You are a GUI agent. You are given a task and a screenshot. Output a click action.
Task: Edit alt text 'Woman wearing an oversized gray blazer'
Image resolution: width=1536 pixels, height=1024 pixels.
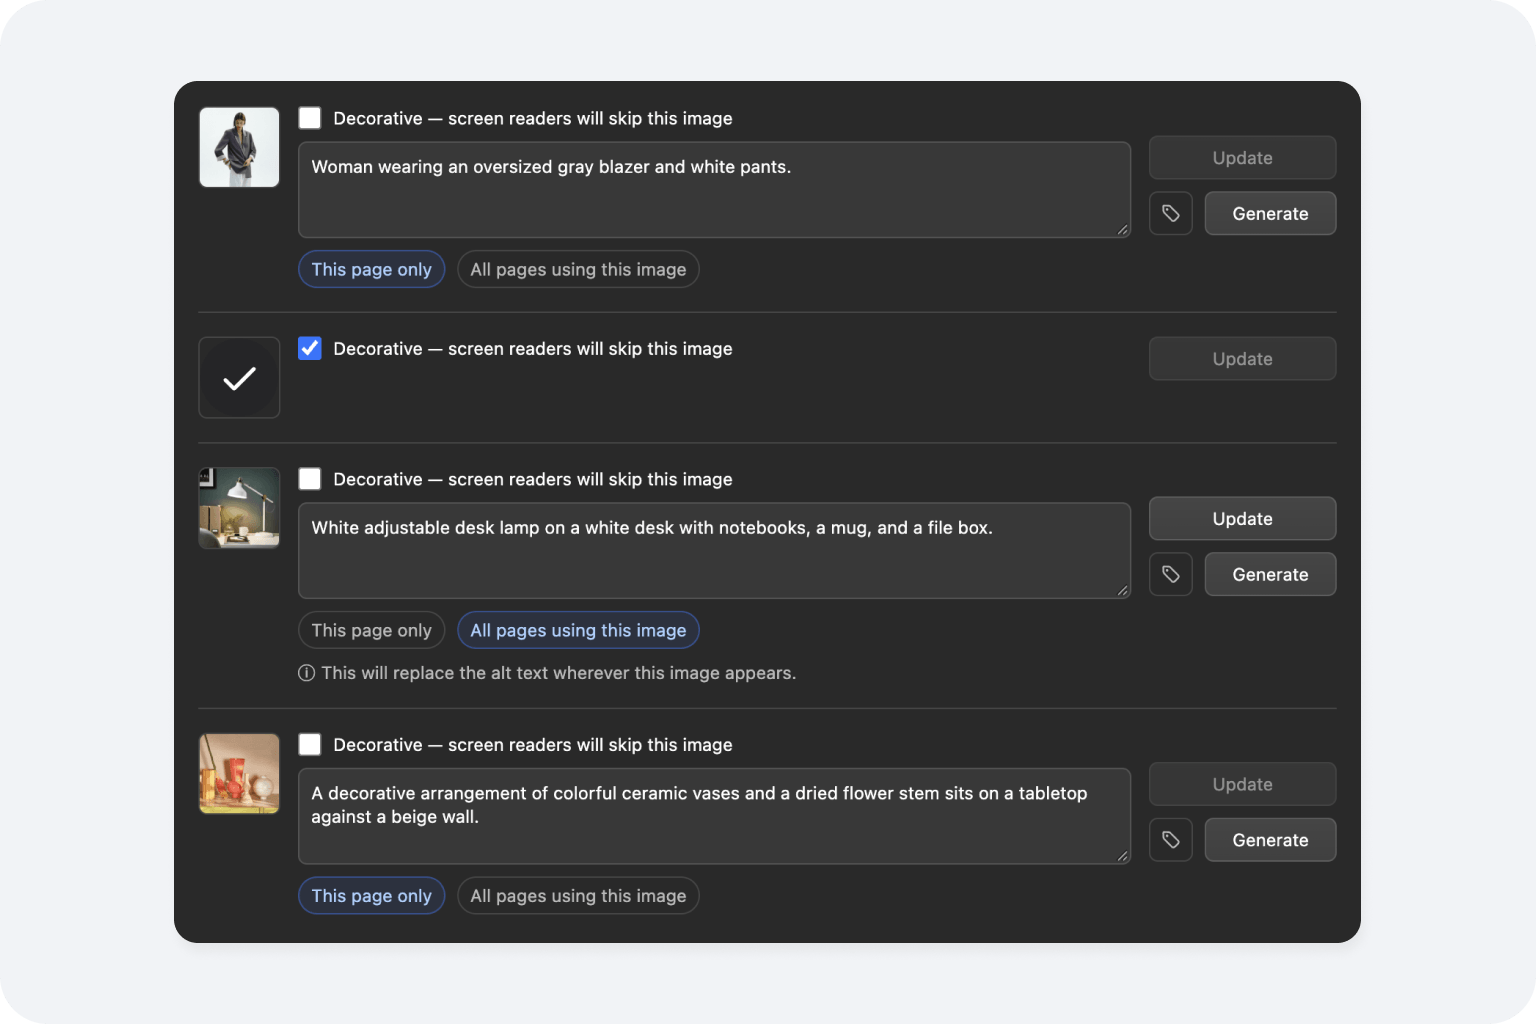[714, 190]
